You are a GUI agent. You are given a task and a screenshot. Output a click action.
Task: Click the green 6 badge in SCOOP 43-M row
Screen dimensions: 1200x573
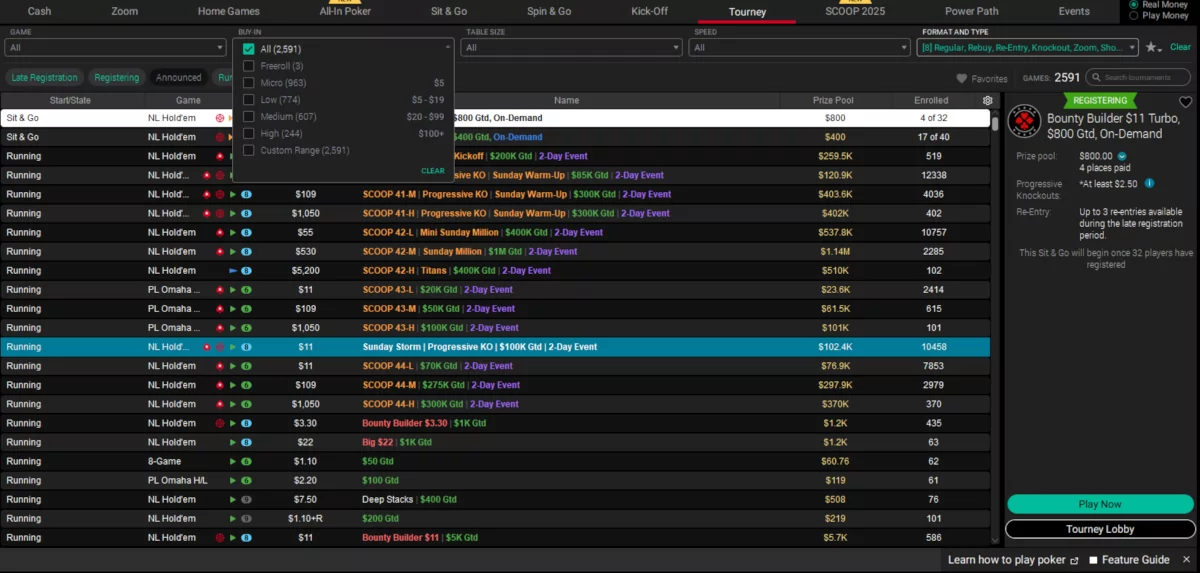pos(246,309)
